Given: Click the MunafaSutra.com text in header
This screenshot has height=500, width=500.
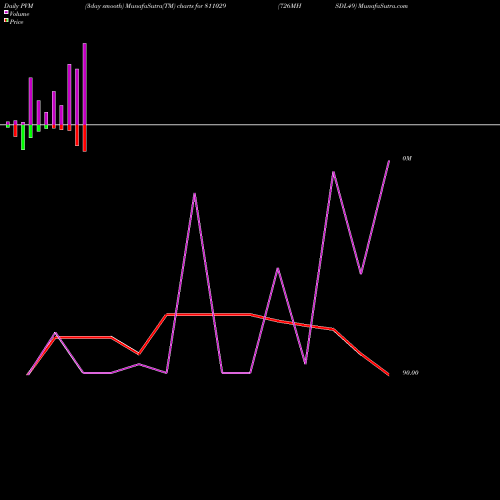Looking at the screenshot, I should point(383,6).
